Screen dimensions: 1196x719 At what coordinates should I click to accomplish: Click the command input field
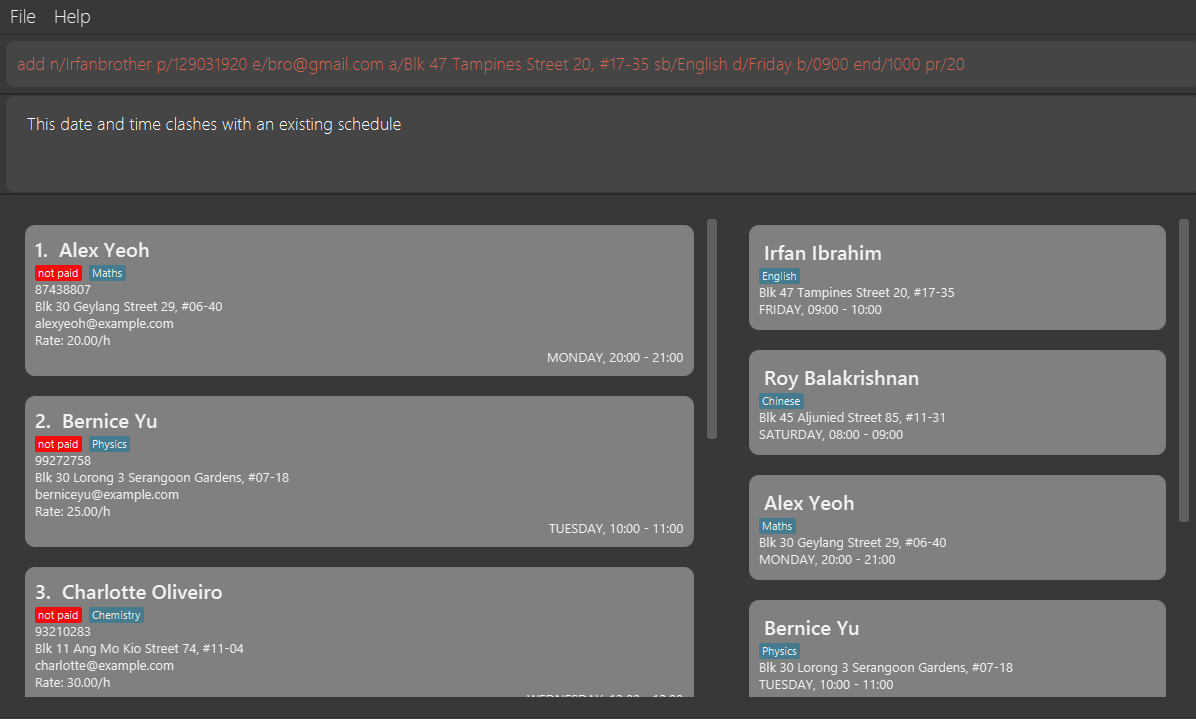point(601,64)
